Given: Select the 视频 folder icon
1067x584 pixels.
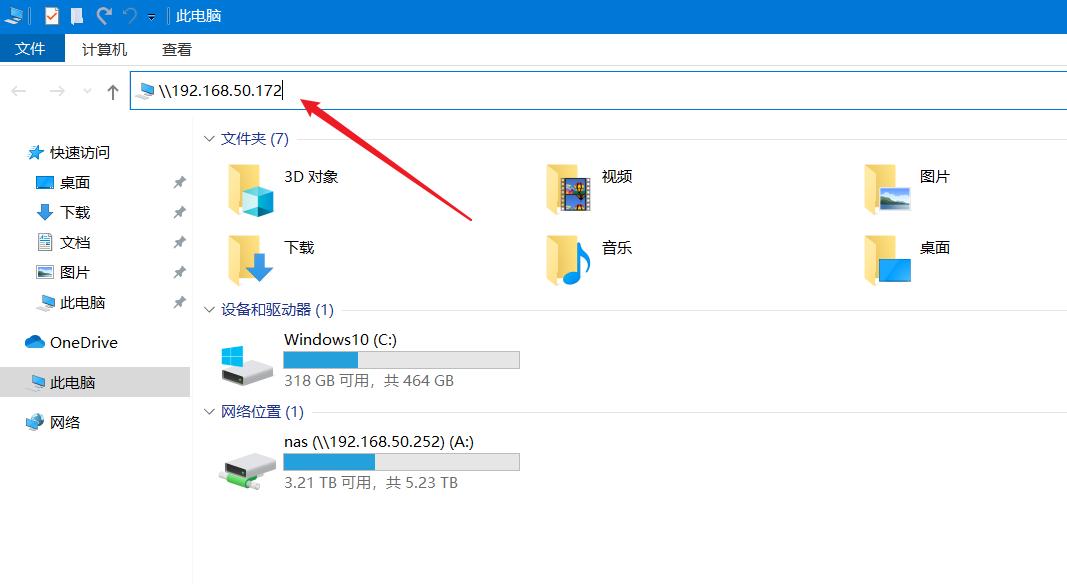Looking at the screenshot, I should pyautogui.click(x=569, y=189).
